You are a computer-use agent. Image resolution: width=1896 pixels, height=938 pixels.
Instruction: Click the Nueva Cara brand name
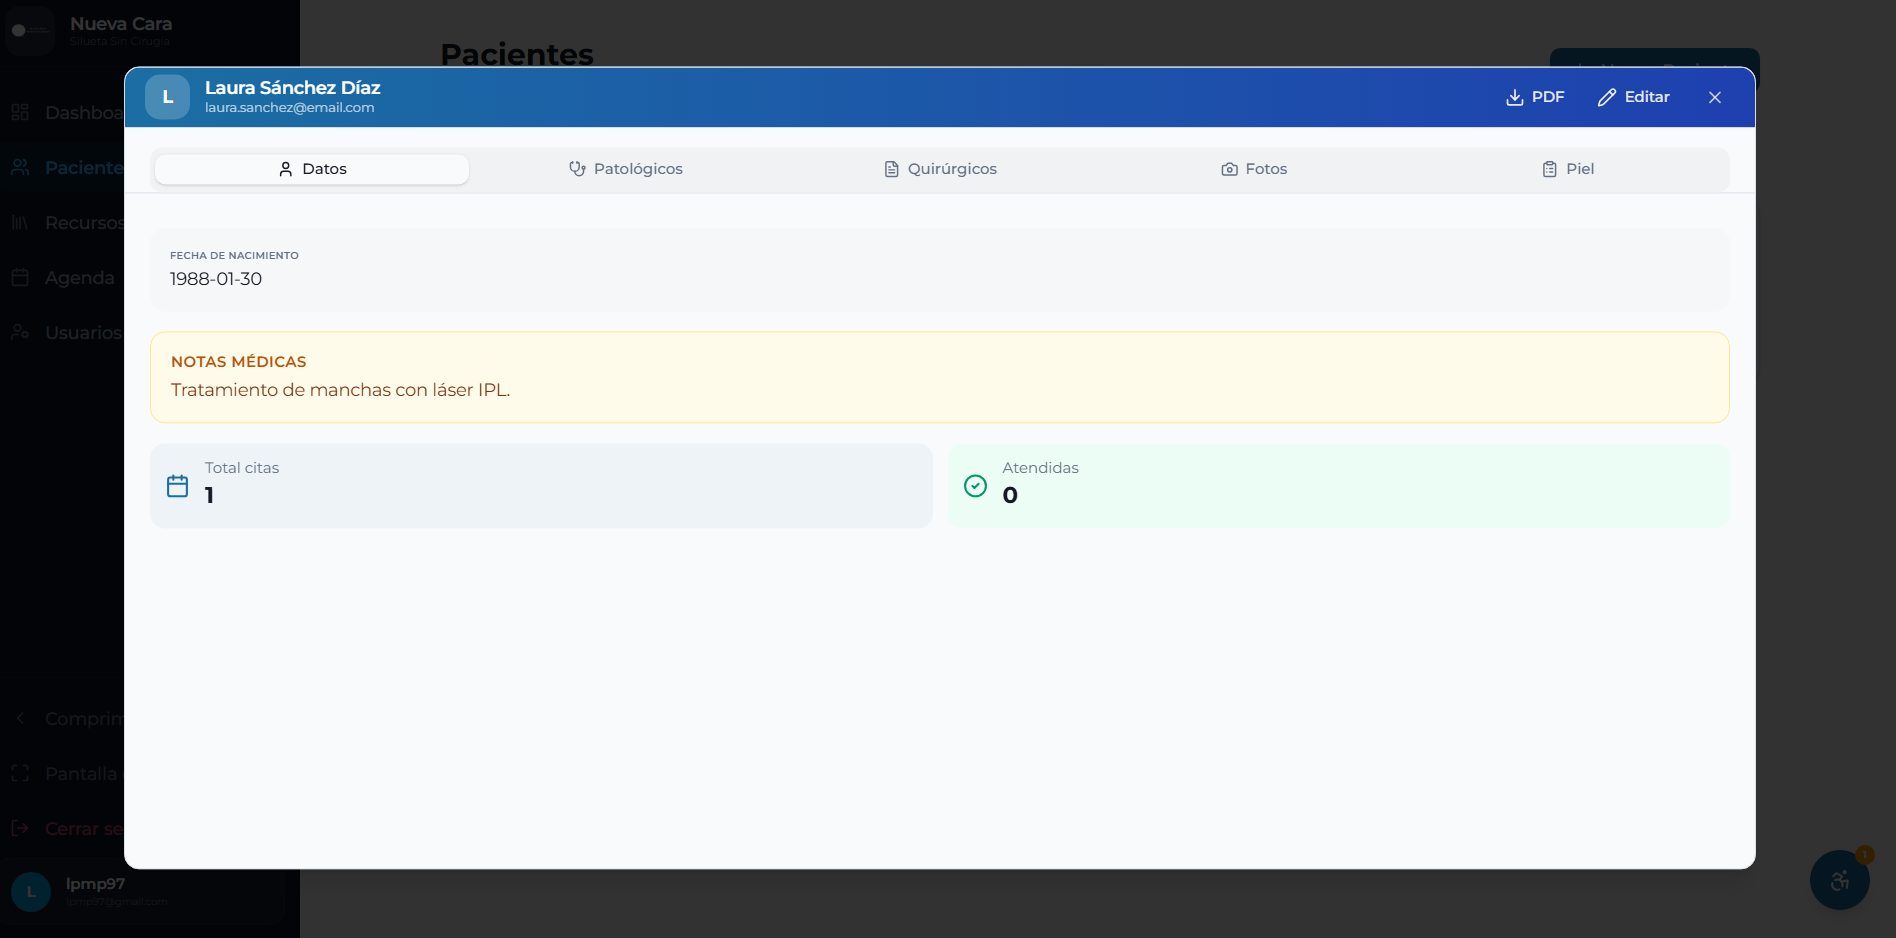click(x=121, y=24)
